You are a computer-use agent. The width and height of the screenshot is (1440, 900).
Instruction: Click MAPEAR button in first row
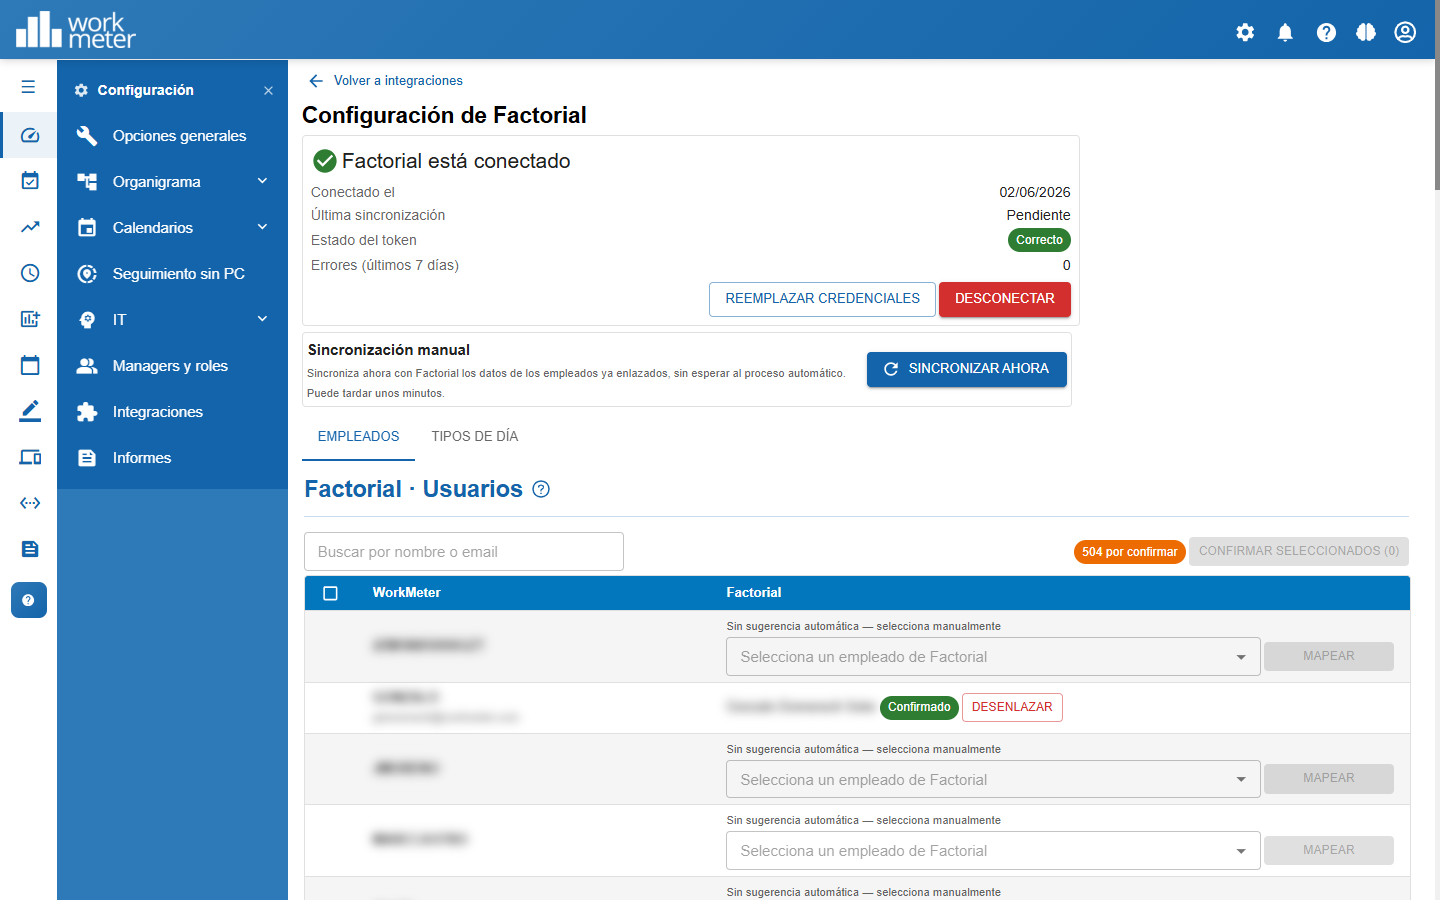1329,656
